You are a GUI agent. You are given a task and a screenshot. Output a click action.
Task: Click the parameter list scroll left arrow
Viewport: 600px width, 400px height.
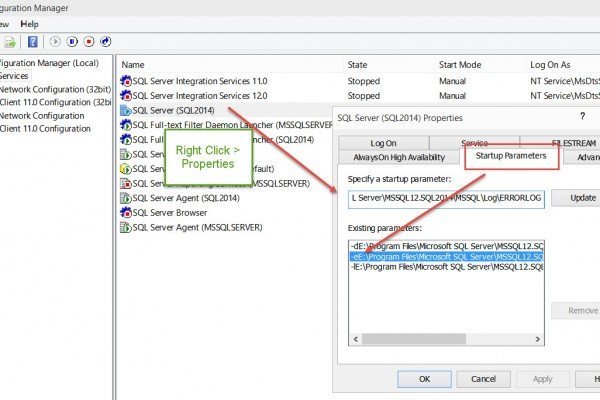(355, 339)
